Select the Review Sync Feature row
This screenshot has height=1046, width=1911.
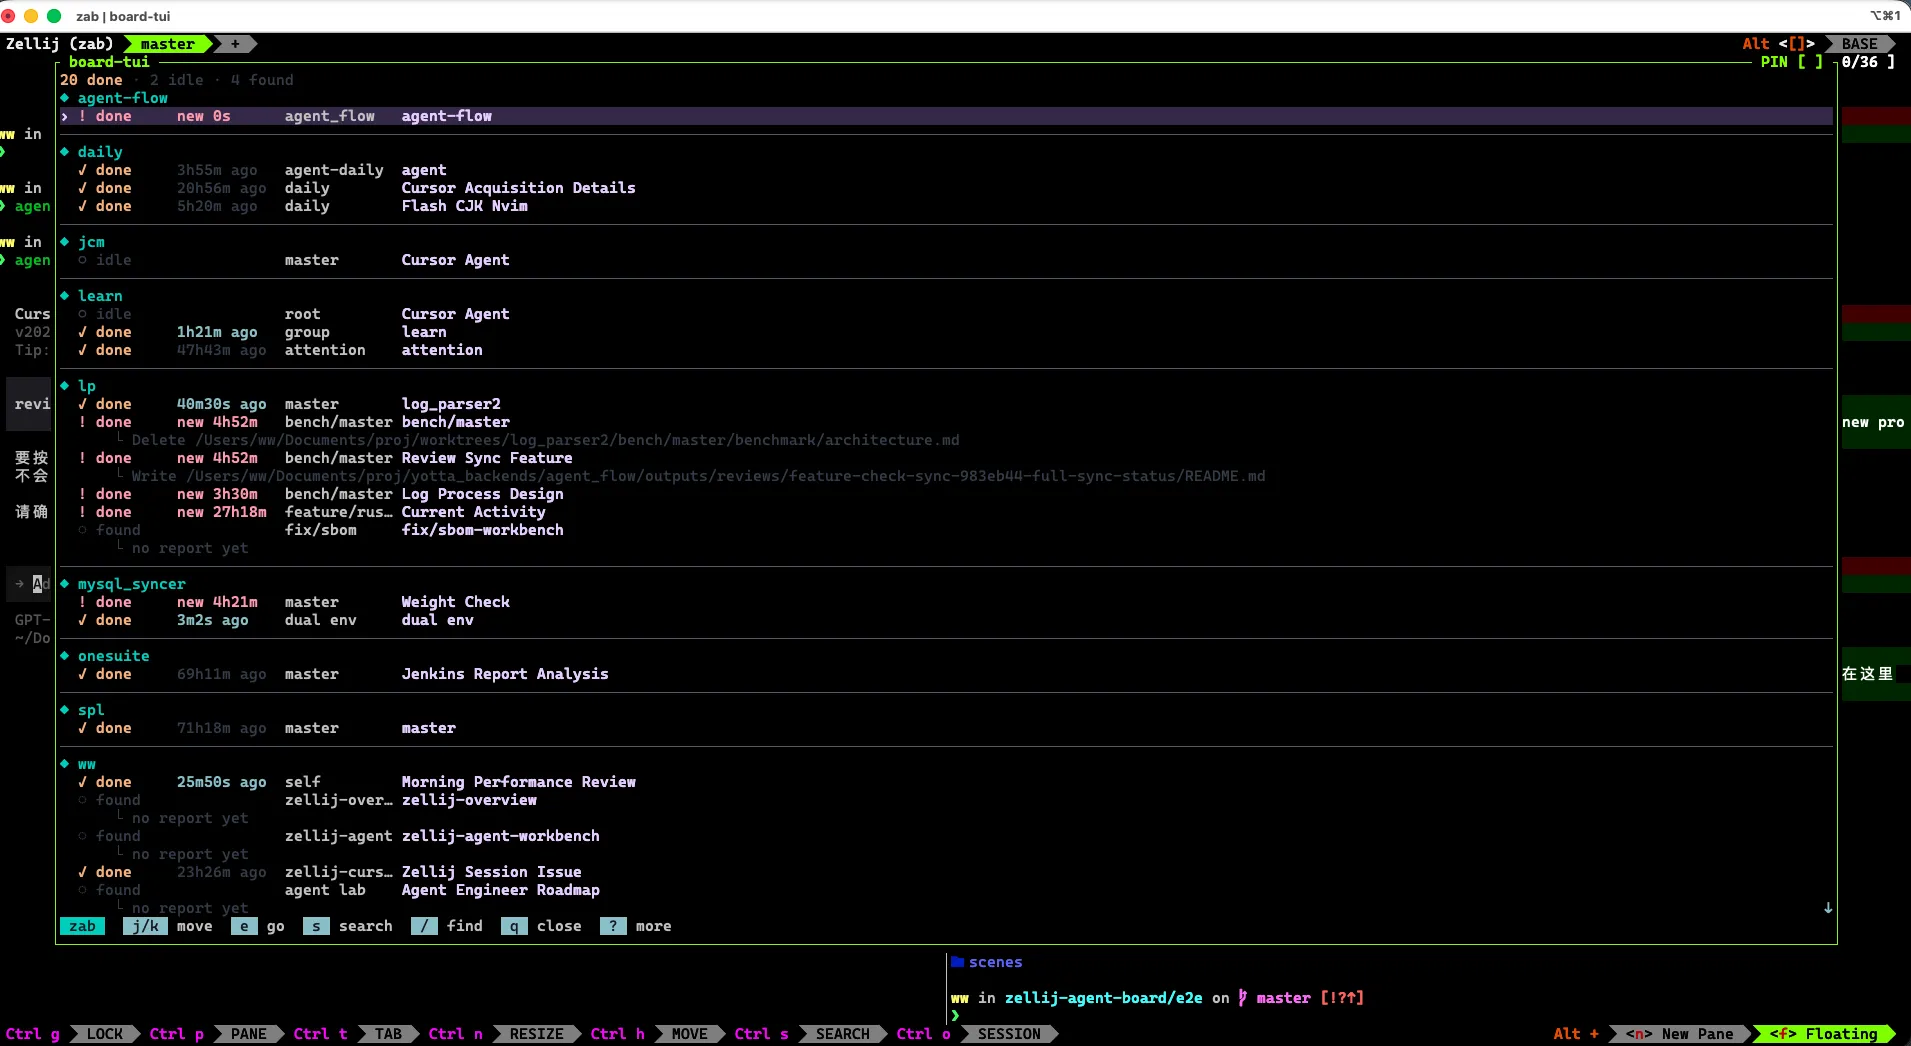click(946, 458)
